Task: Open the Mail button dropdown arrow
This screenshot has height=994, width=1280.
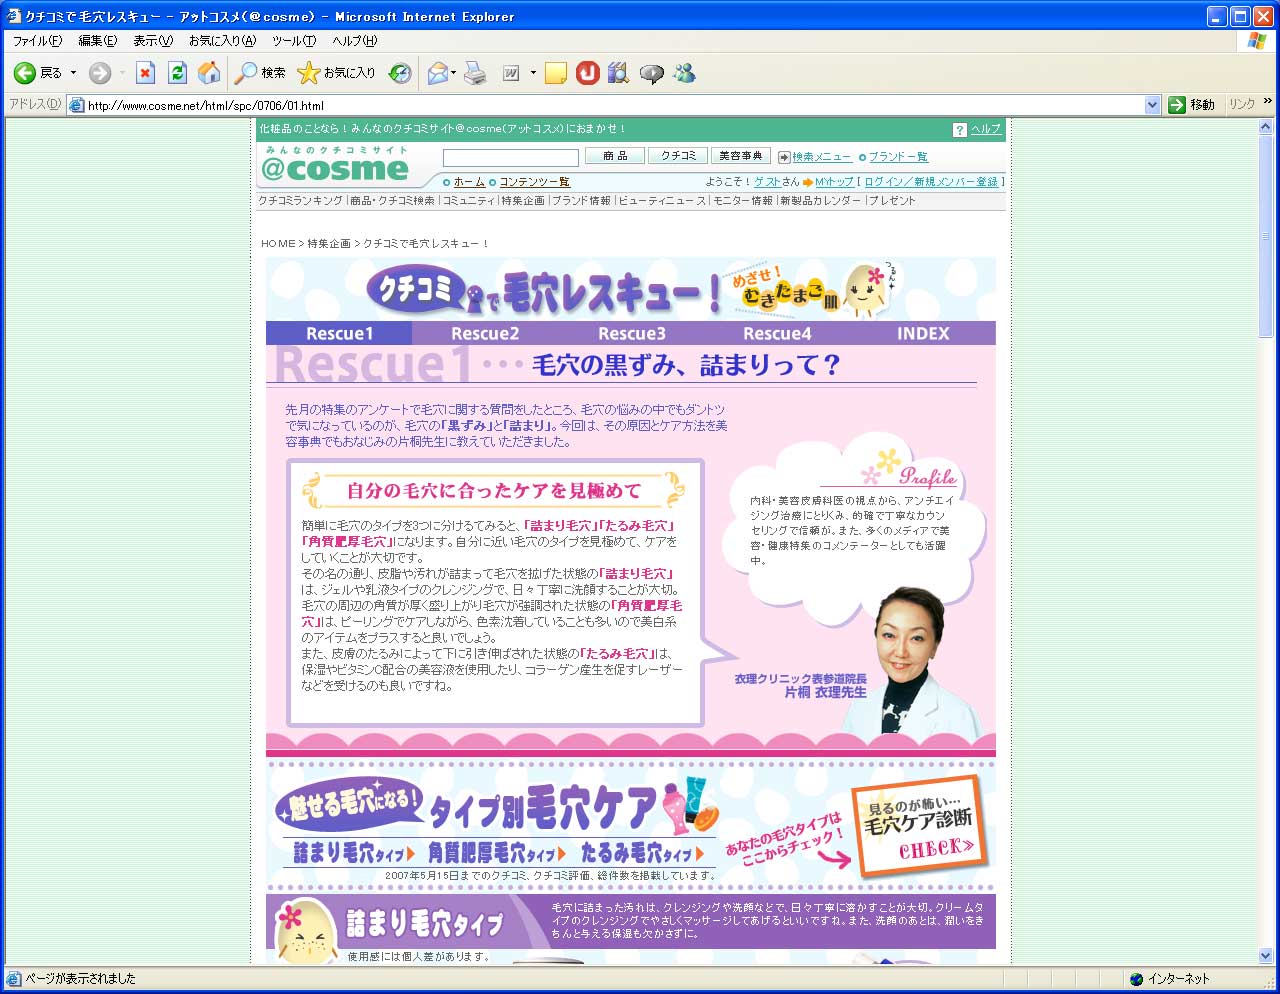Action: [454, 73]
